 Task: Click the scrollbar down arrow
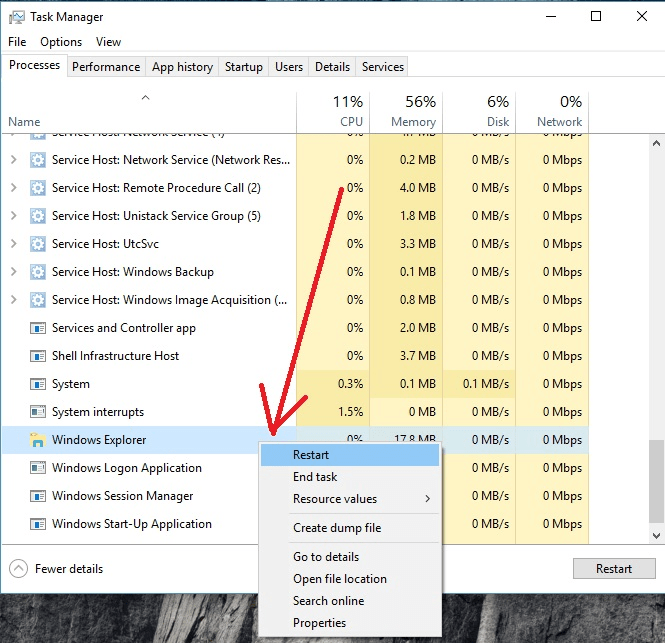(656, 536)
